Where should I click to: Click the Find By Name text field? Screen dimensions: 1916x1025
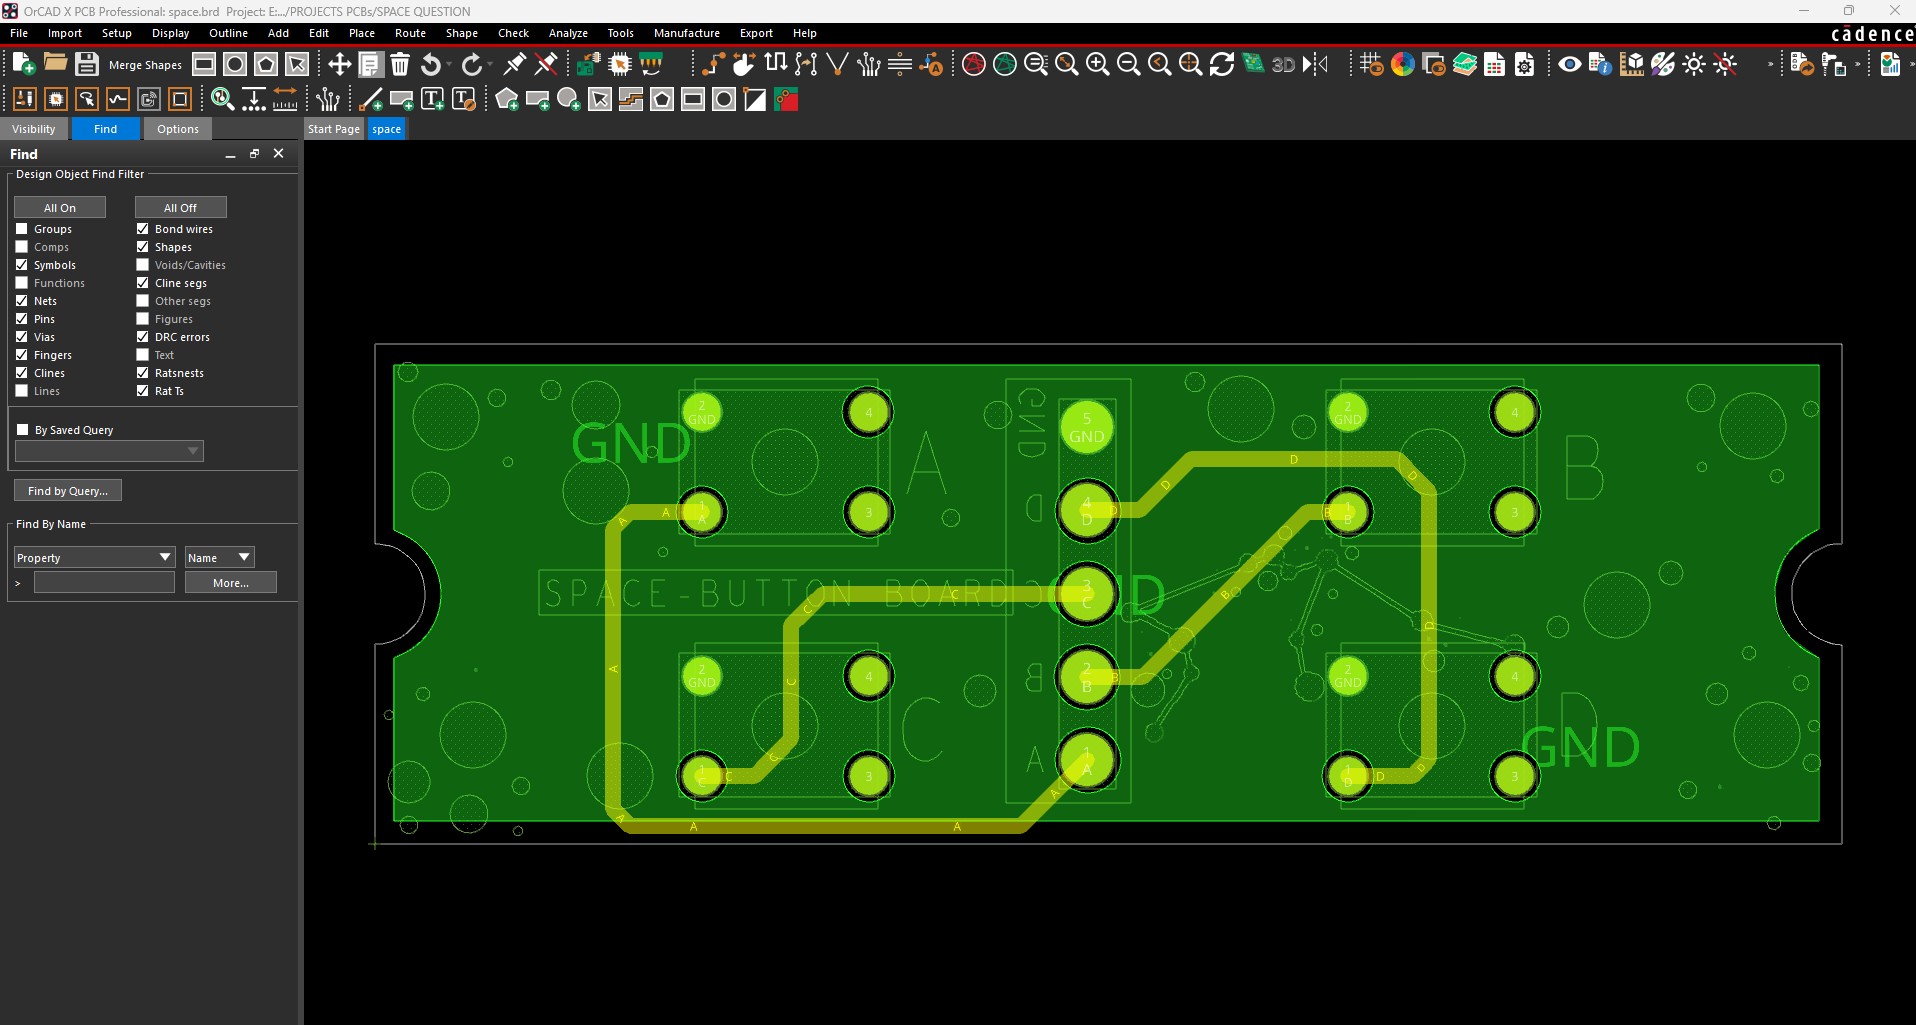point(104,583)
